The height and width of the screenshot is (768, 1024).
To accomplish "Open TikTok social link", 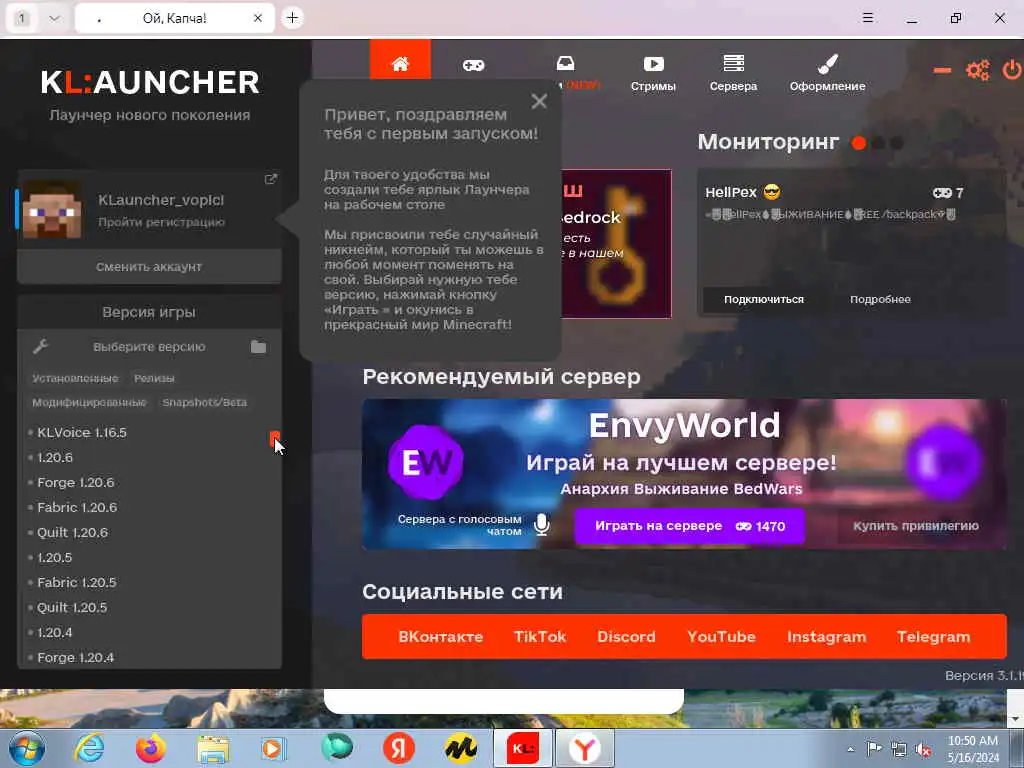I will coord(540,637).
